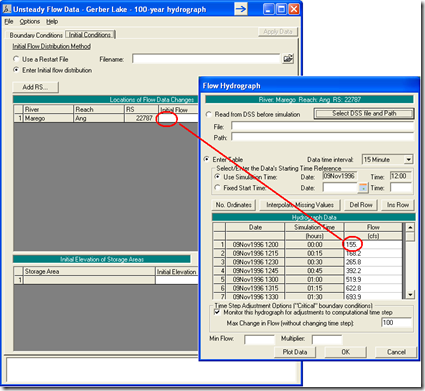
Task: Click the 09Nov1996 1300 date cell
Action: [255, 279]
